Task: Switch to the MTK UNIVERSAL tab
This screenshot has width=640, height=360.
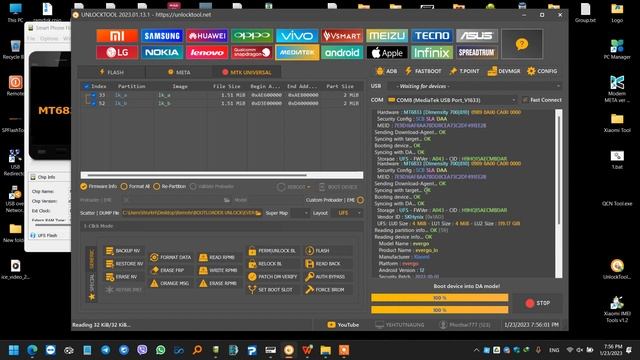Action: (x=247, y=72)
